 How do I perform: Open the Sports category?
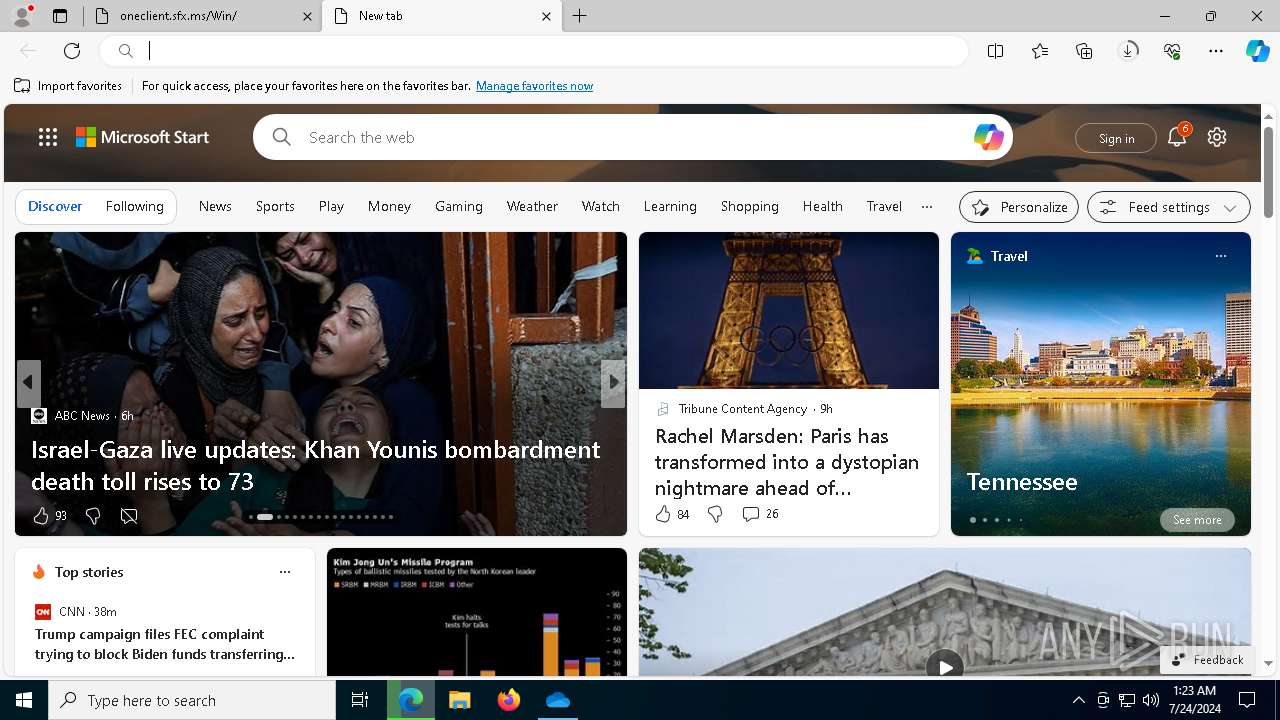coord(275,206)
